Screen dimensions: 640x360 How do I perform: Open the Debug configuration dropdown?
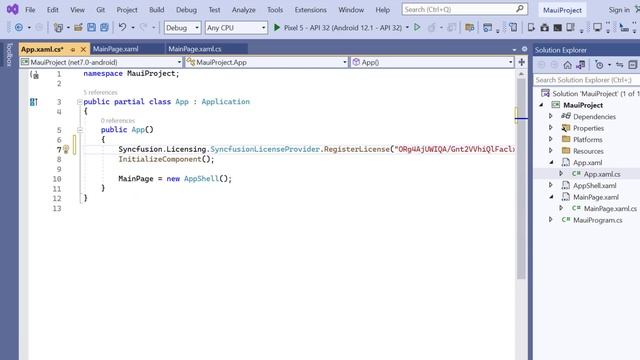tap(182, 28)
